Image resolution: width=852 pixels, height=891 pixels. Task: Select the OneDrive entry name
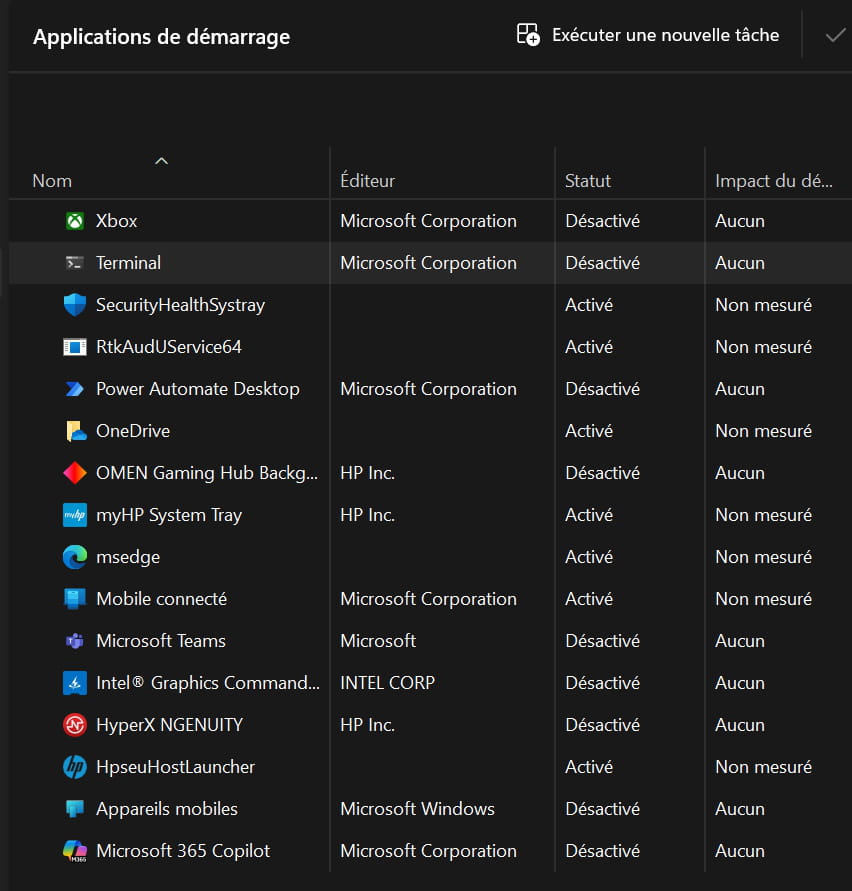pyautogui.click(x=133, y=431)
